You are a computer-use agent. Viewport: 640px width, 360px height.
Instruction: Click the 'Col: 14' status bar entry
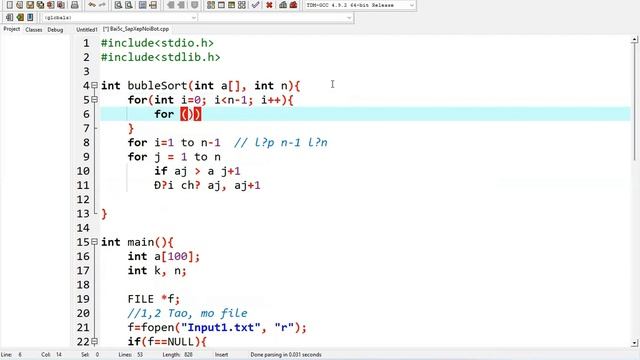[x=51, y=355]
